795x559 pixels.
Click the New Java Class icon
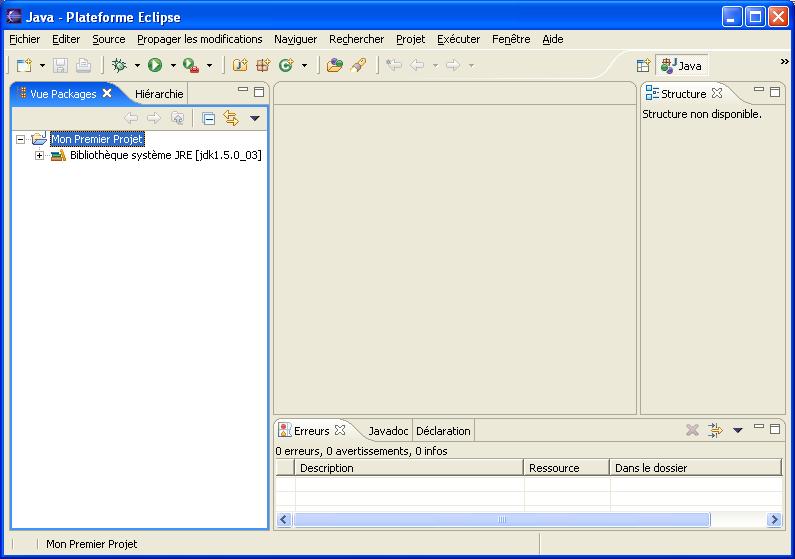pos(286,65)
